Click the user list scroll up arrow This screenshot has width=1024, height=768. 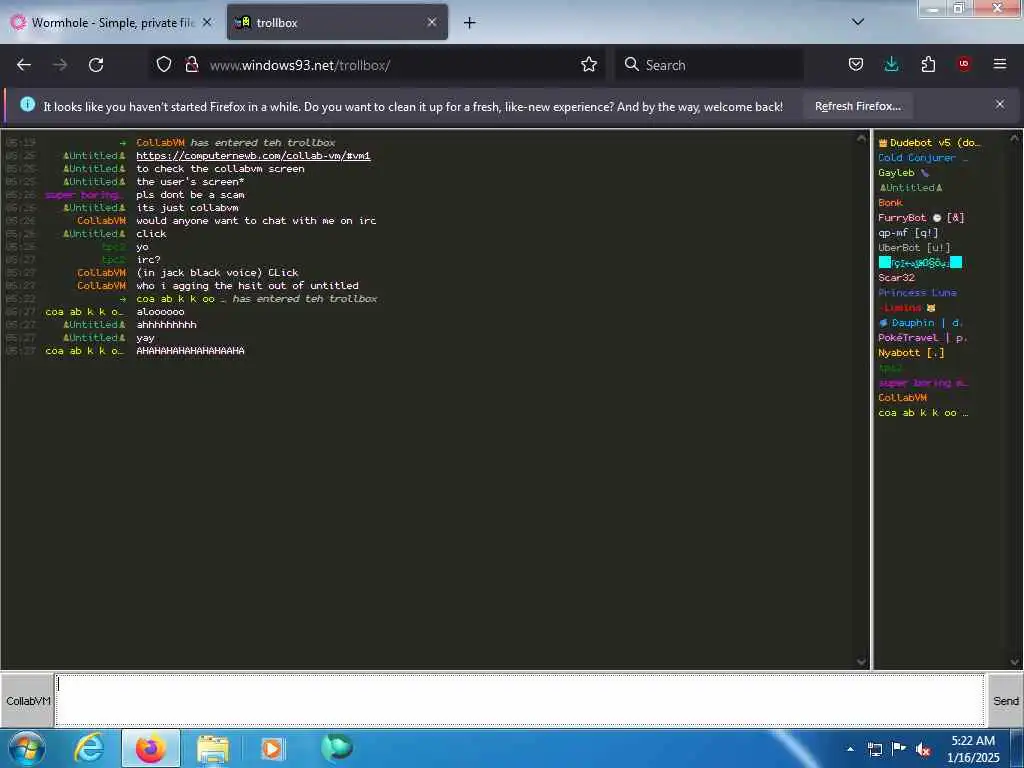point(1014,138)
